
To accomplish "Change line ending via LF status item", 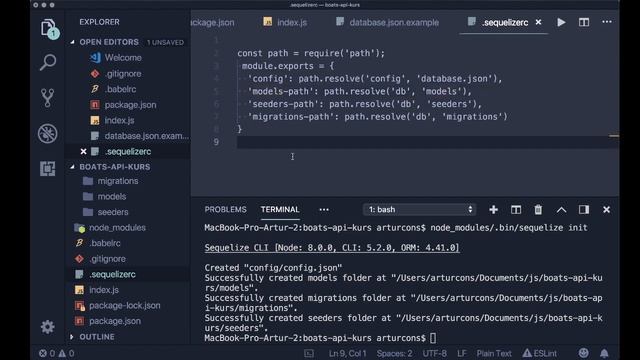I will coord(462,353).
